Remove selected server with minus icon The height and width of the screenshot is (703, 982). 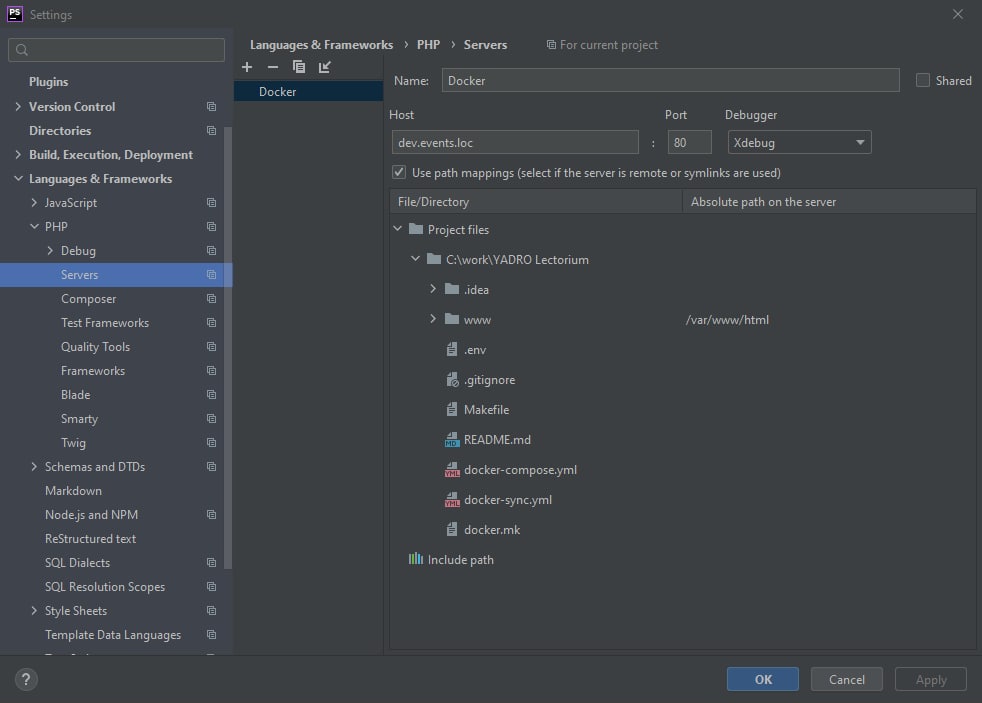[x=272, y=67]
